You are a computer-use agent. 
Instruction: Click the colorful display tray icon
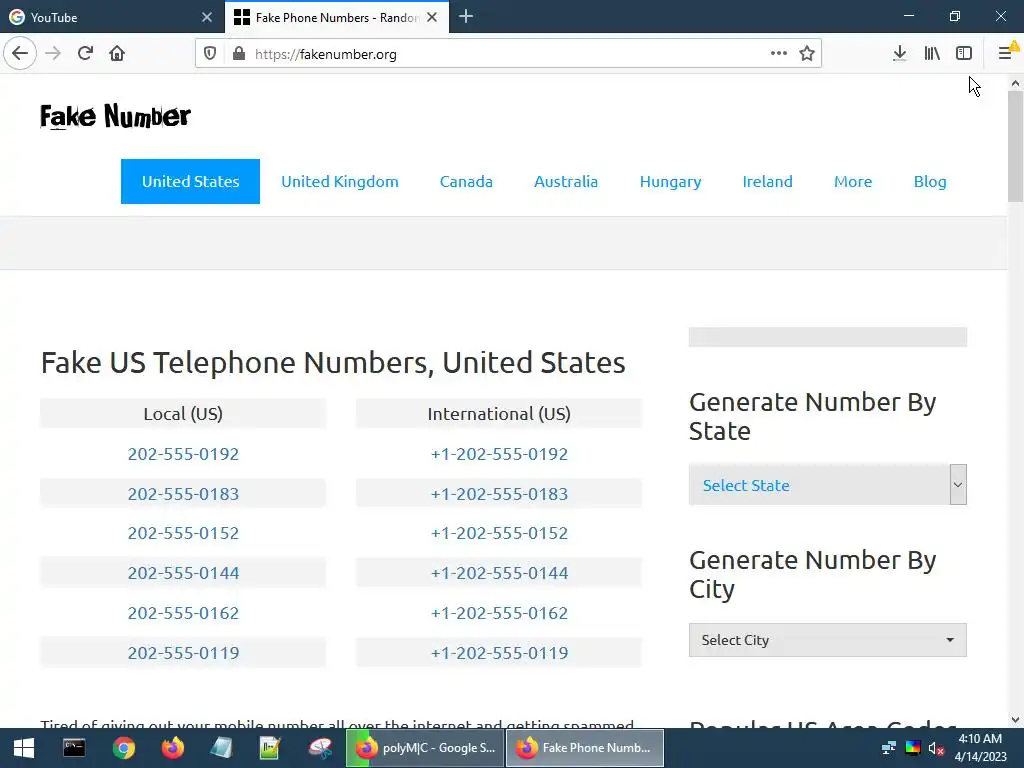[x=912, y=748]
